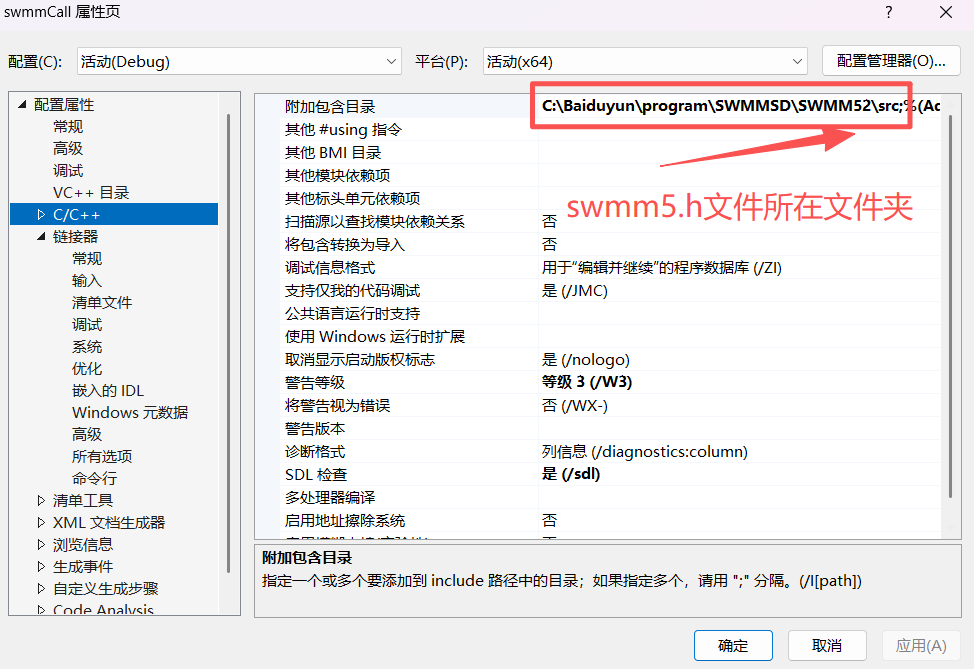Screen dimensions: 974x669
Task: Open the 配置(C) dropdown showing 活动(Debug)
Action: point(239,61)
